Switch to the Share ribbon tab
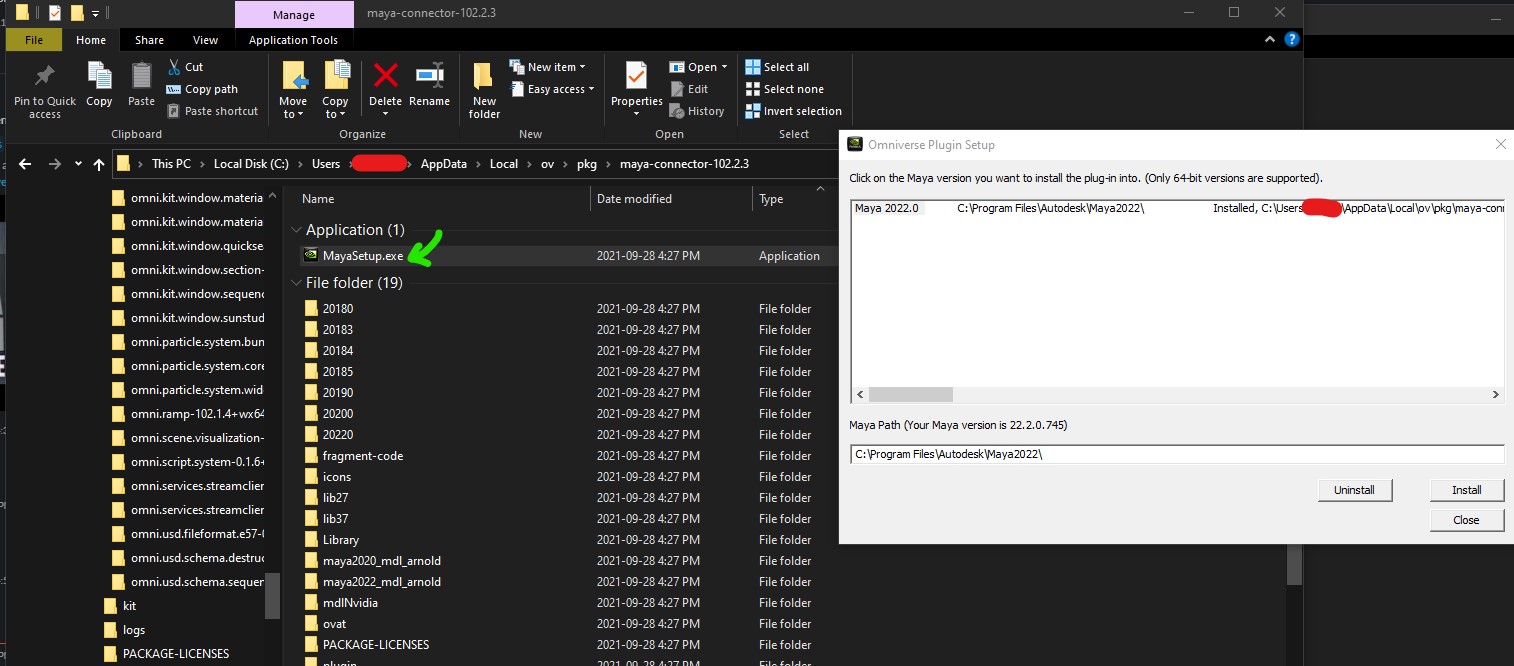1514x666 pixels. (150, 40)
